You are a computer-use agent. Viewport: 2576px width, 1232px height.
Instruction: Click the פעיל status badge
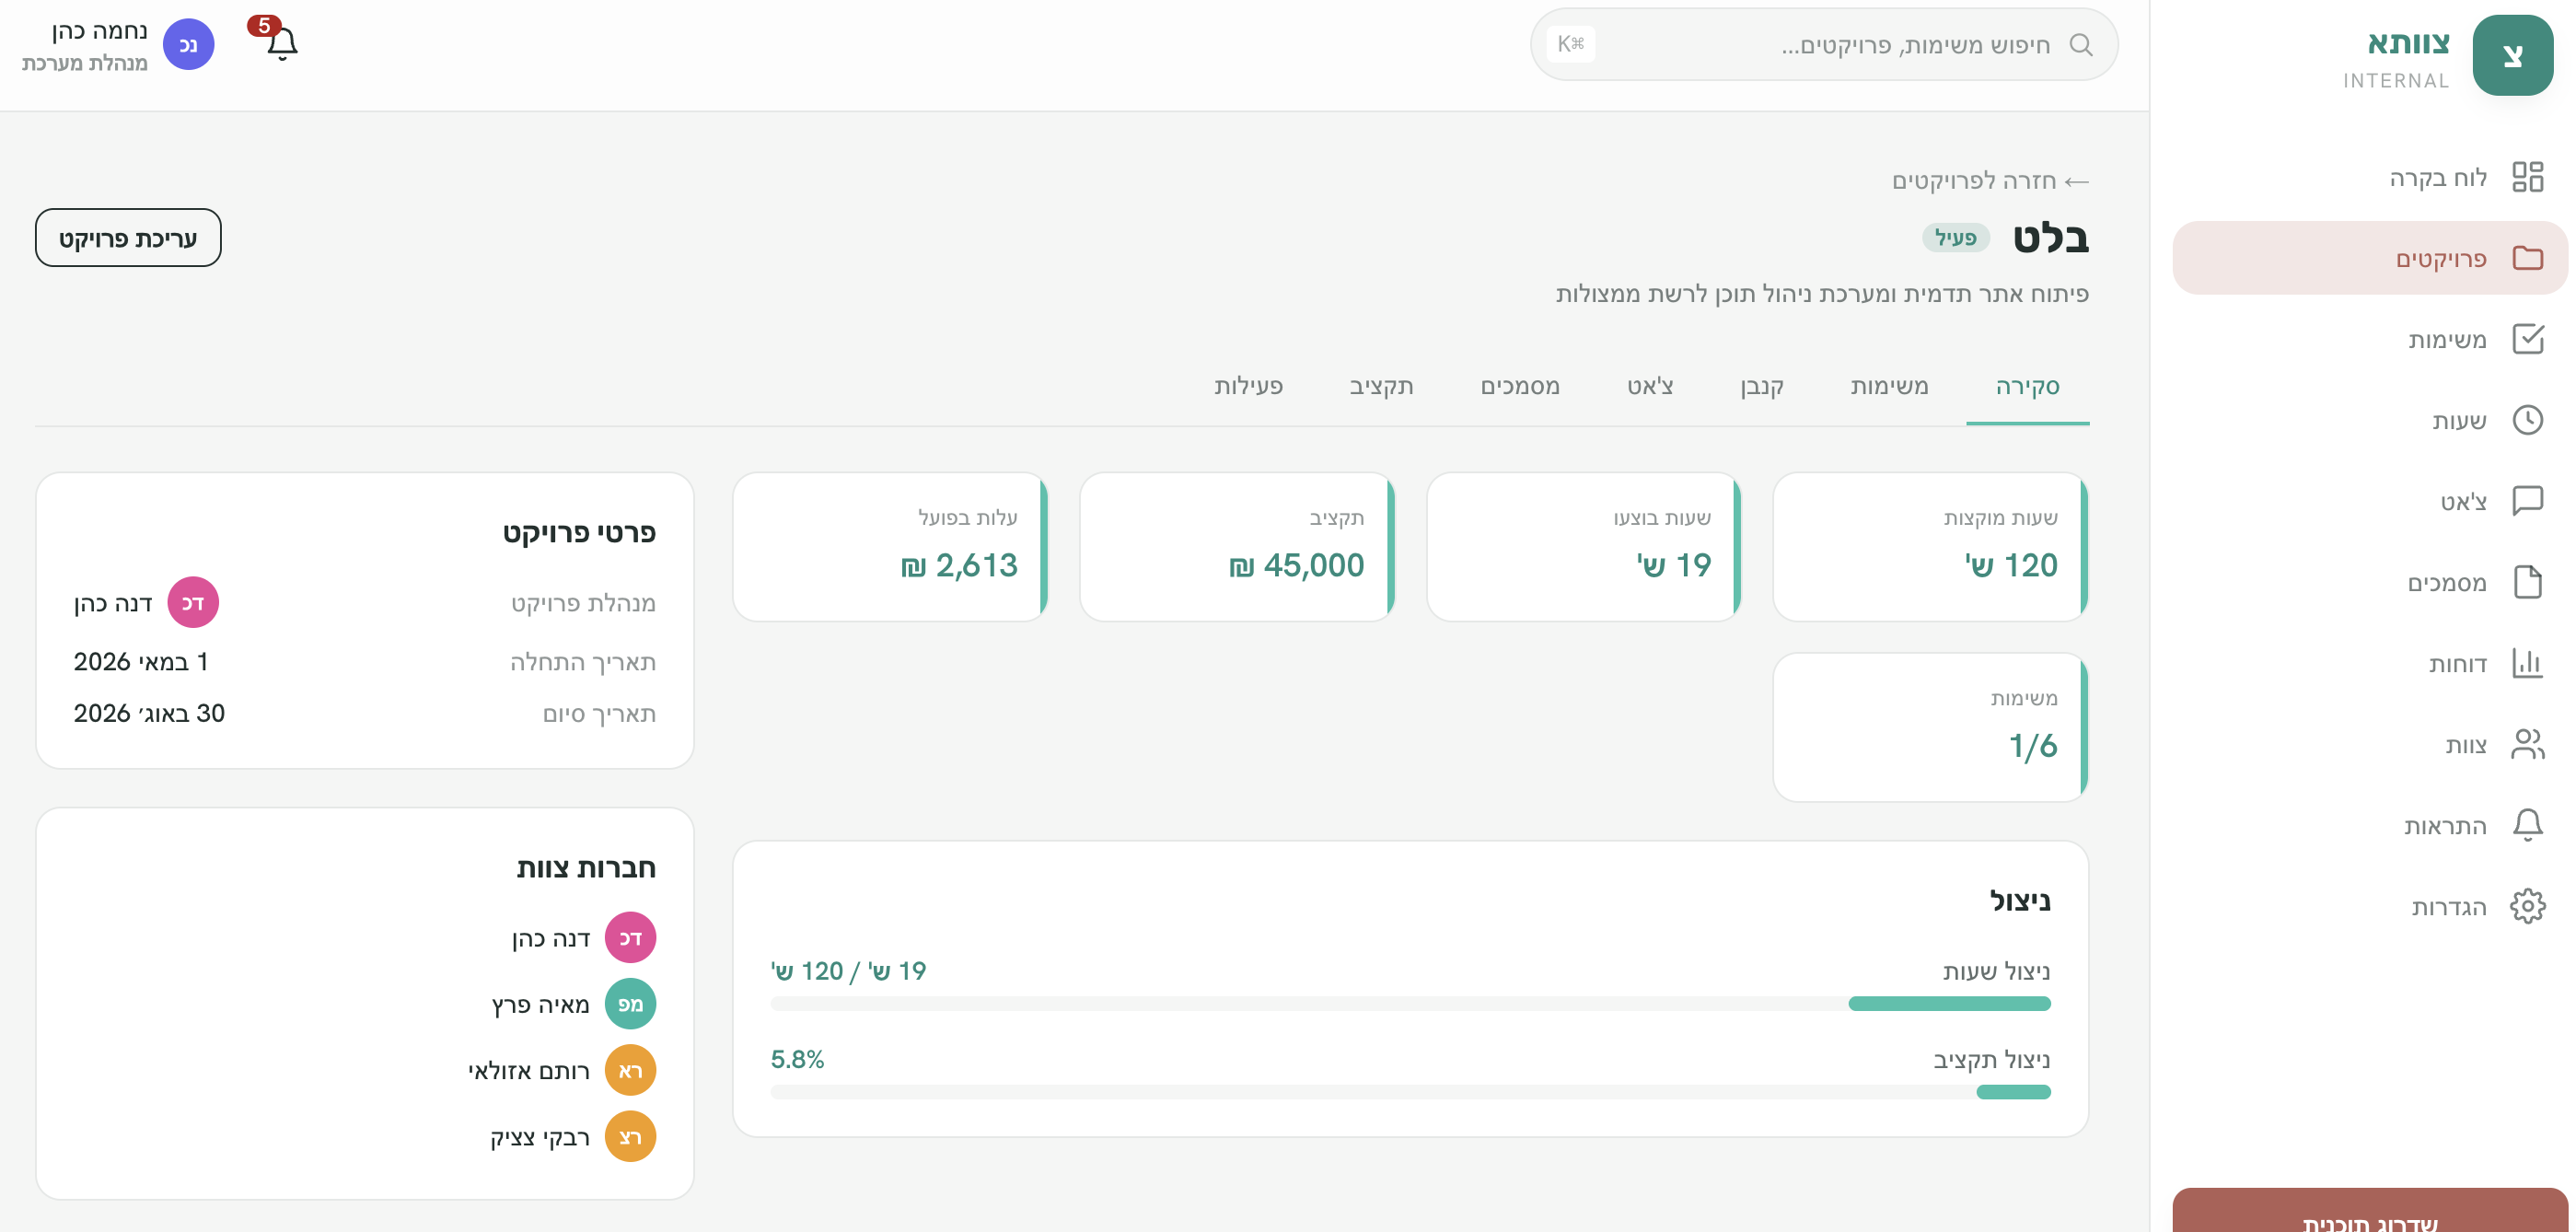point(1955,237)
